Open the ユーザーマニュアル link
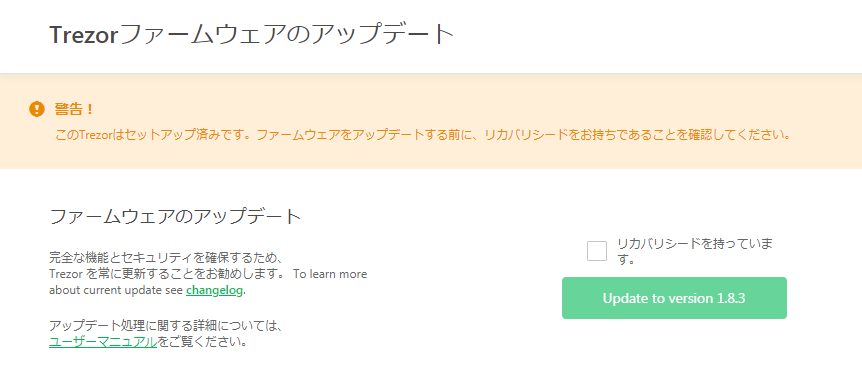Screen dimensions: 862x379 tap(103, 342)
